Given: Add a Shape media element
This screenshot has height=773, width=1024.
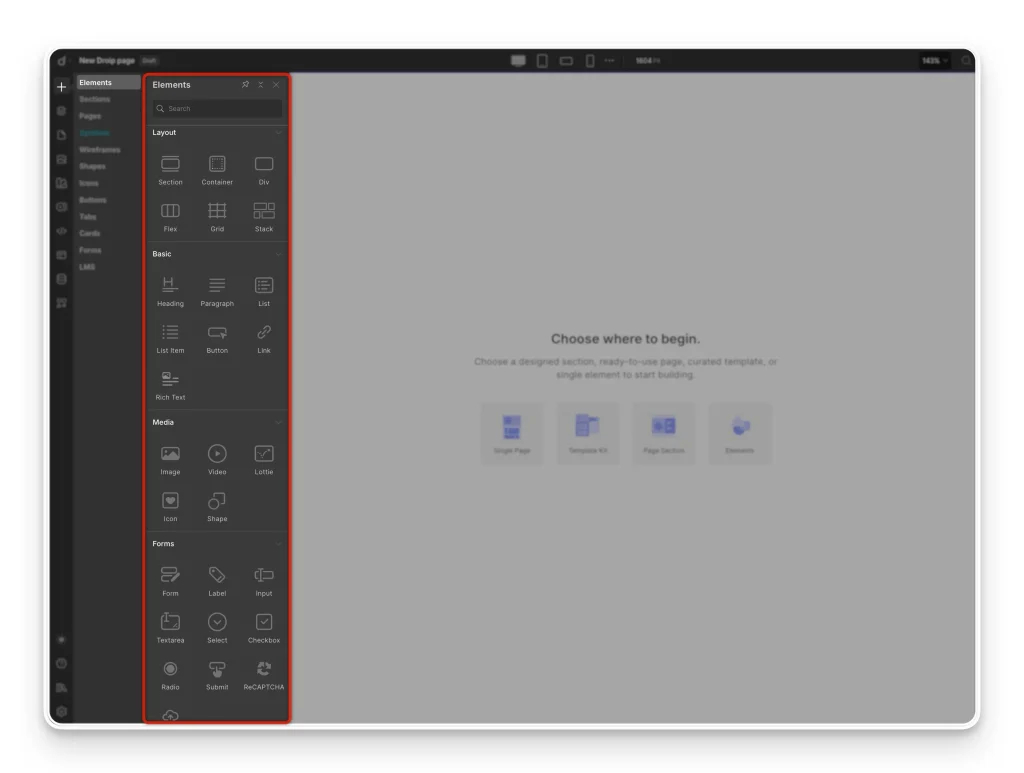Looking at the screenshot, I should (217, 507).
